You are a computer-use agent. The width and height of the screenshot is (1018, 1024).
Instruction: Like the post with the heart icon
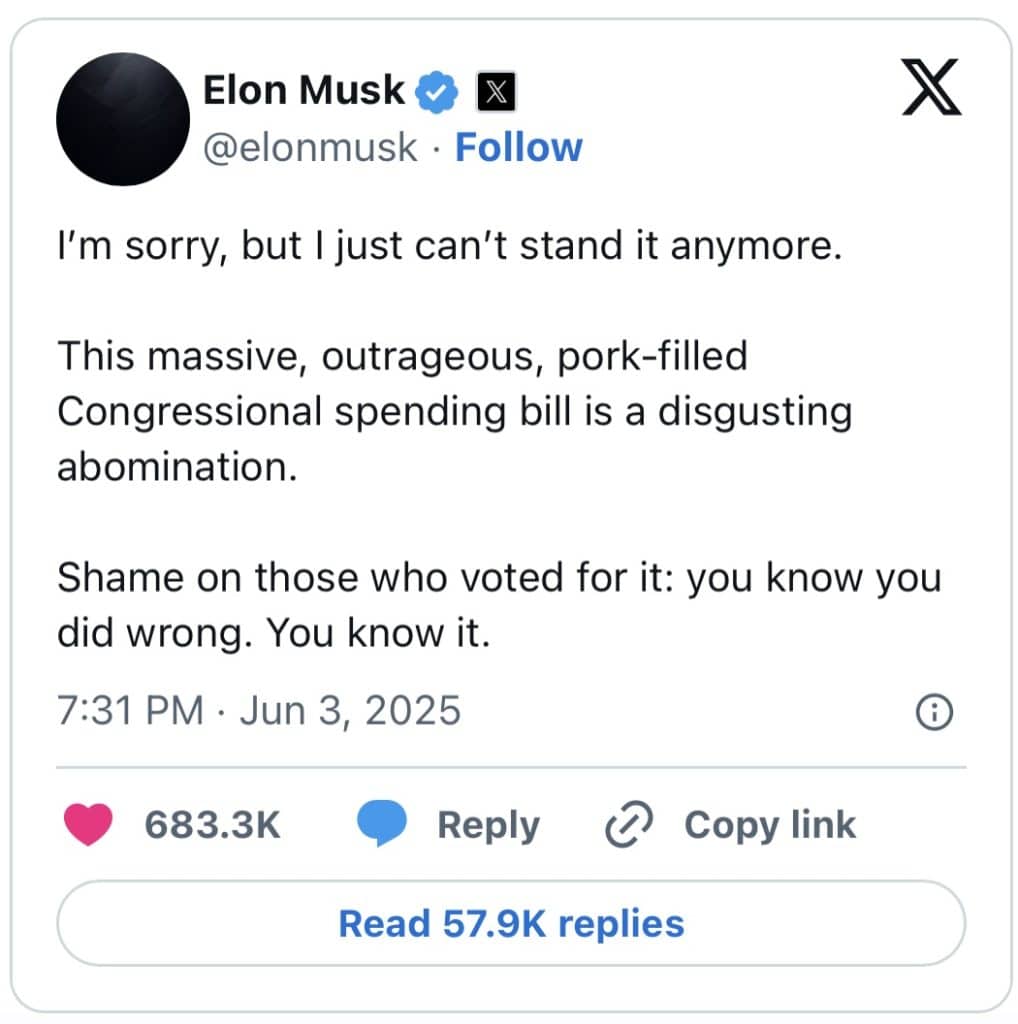88,825
